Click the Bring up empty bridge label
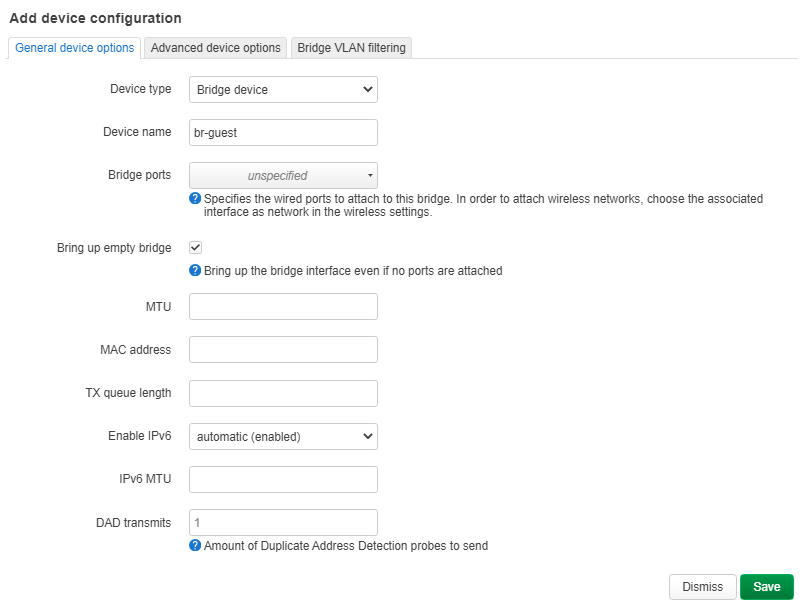 [114, 248]
